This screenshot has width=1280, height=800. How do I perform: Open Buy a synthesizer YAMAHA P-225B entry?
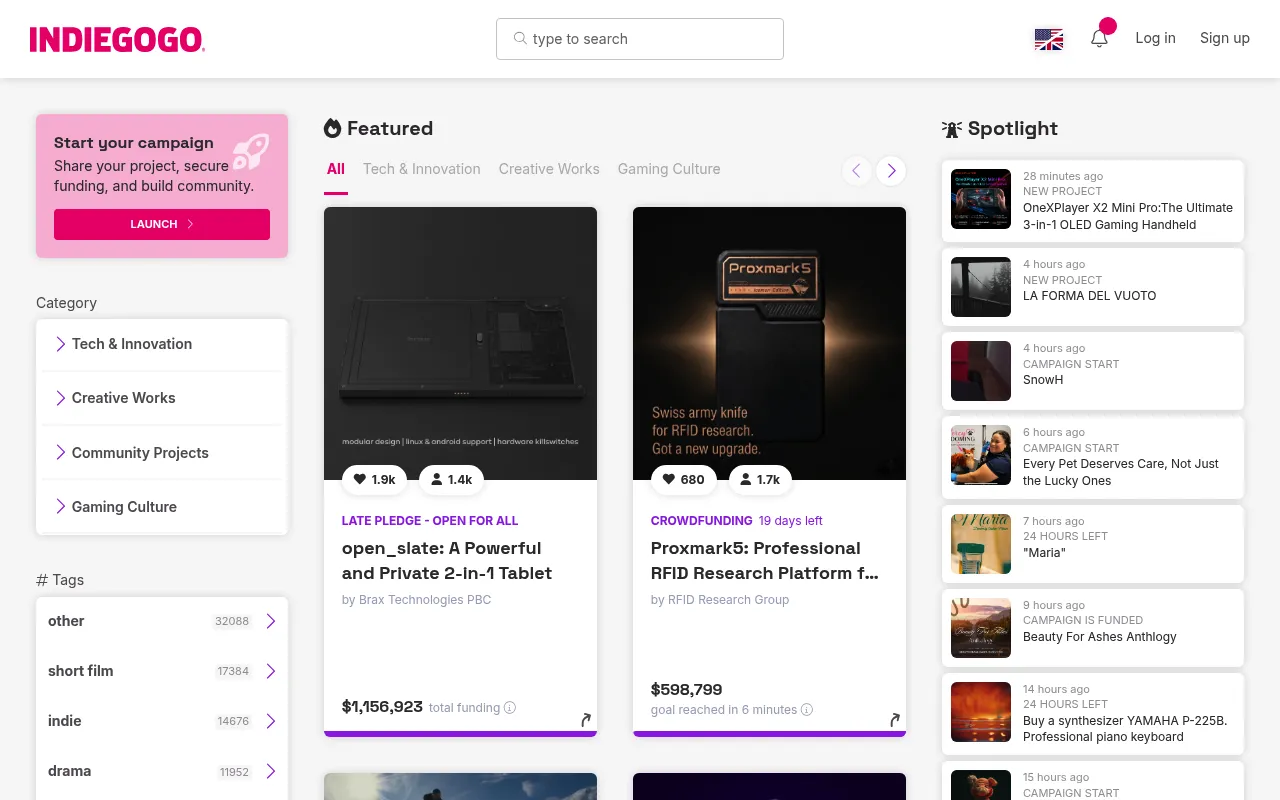pyautogui.click(x=1092, y=713)
